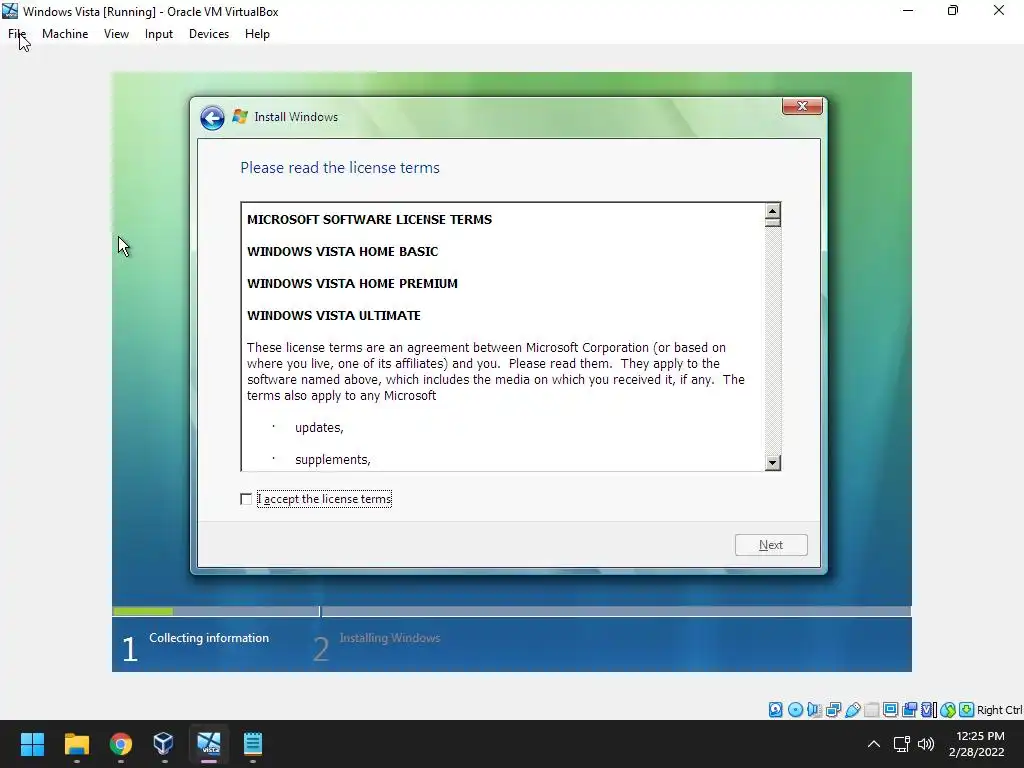
Task: Click the Install Windows title text
Action: (x=296, y=117)
